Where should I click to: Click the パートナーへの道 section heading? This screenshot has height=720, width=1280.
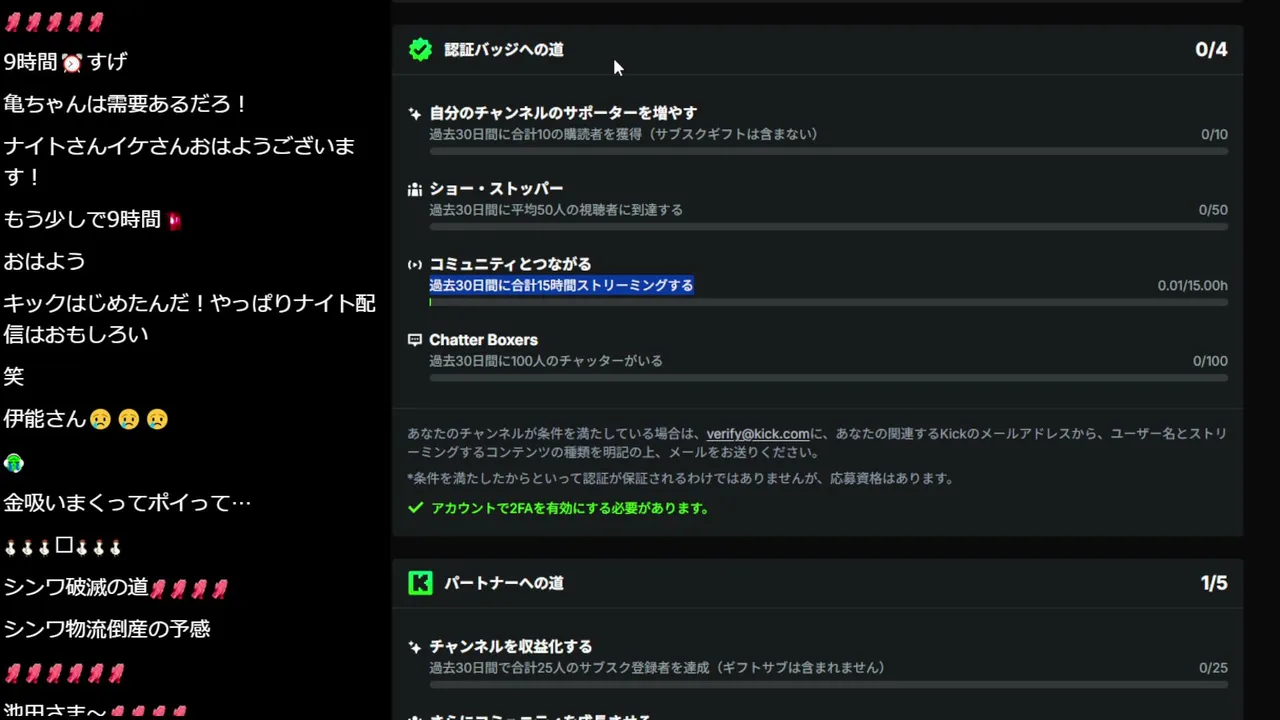tap(504, 583)
